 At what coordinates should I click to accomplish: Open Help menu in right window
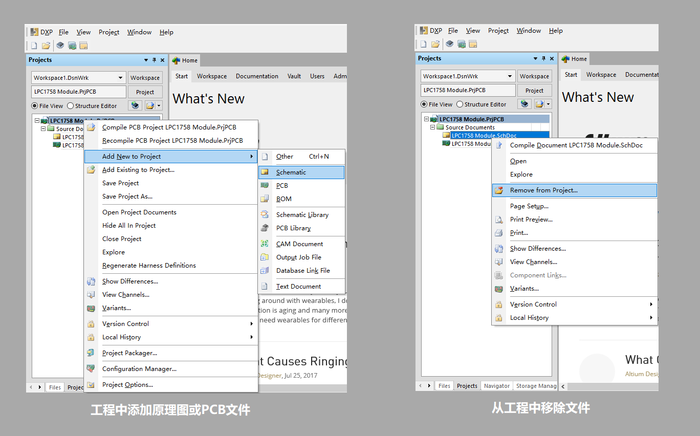pyautogui.click(x=555, y=31)
